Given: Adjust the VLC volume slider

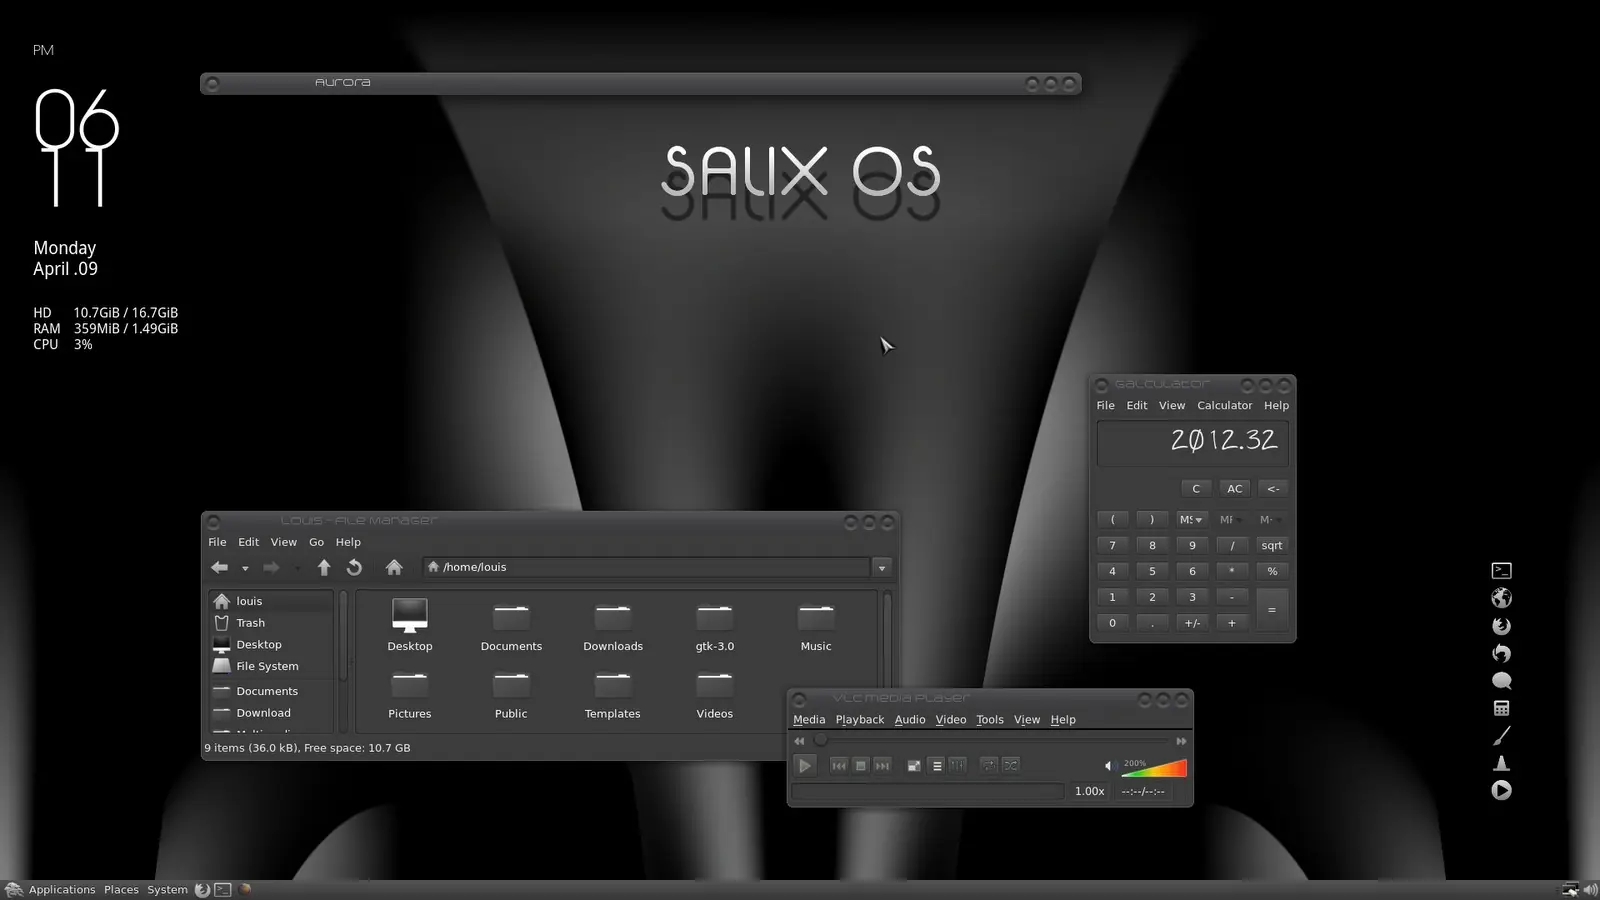Looking at the screenshot, I should coord(1154,768).
